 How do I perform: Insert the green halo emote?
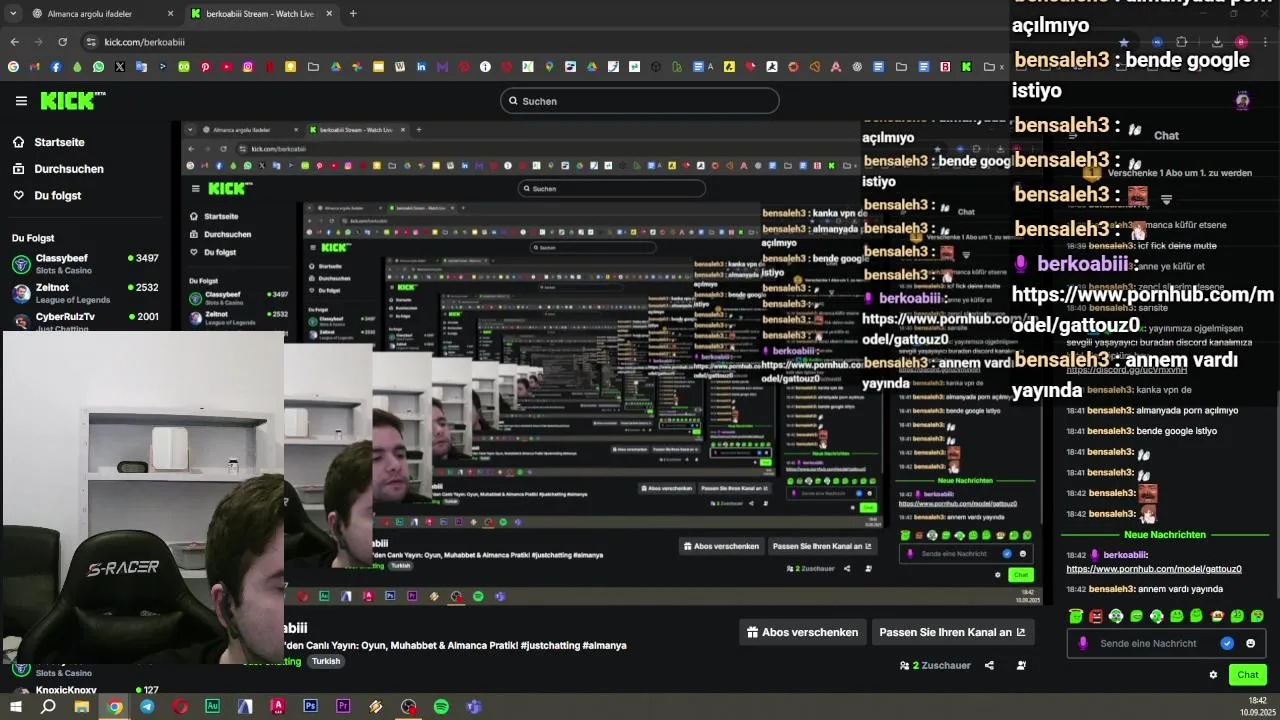point(1076,616)
